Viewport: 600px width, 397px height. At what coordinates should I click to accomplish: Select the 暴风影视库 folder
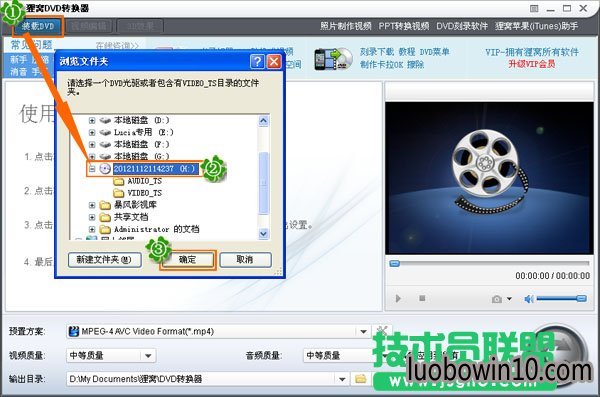(135, 205)
